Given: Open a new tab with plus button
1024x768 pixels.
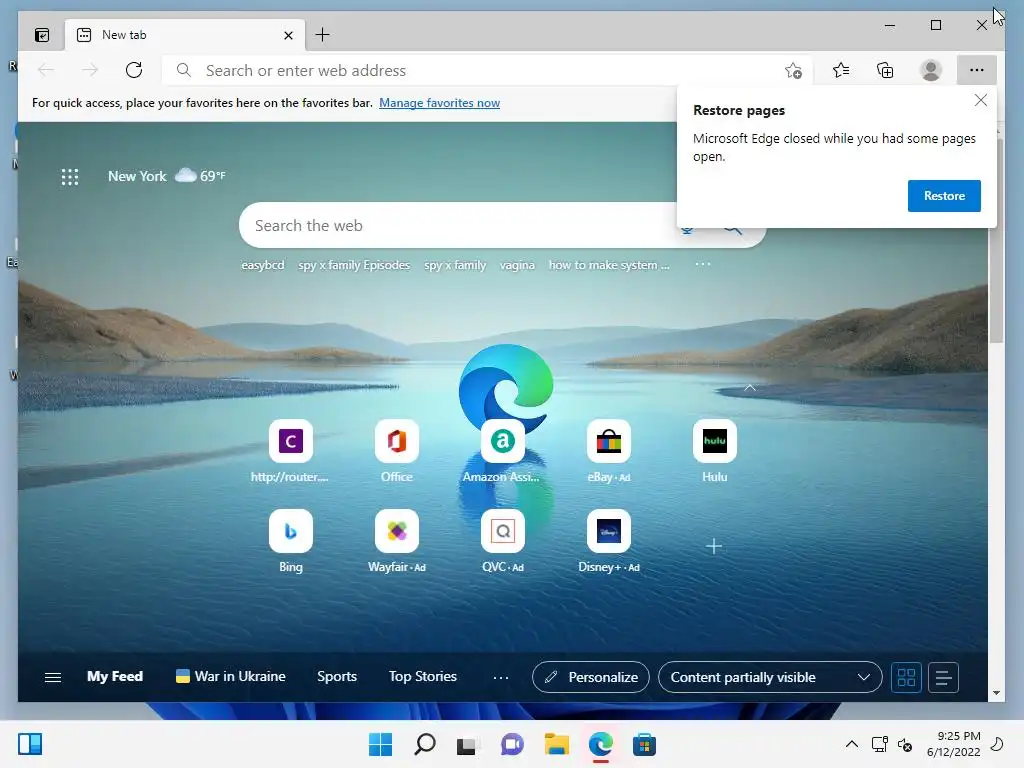Looking at the screenshot, I should click(x=323, y=35).
